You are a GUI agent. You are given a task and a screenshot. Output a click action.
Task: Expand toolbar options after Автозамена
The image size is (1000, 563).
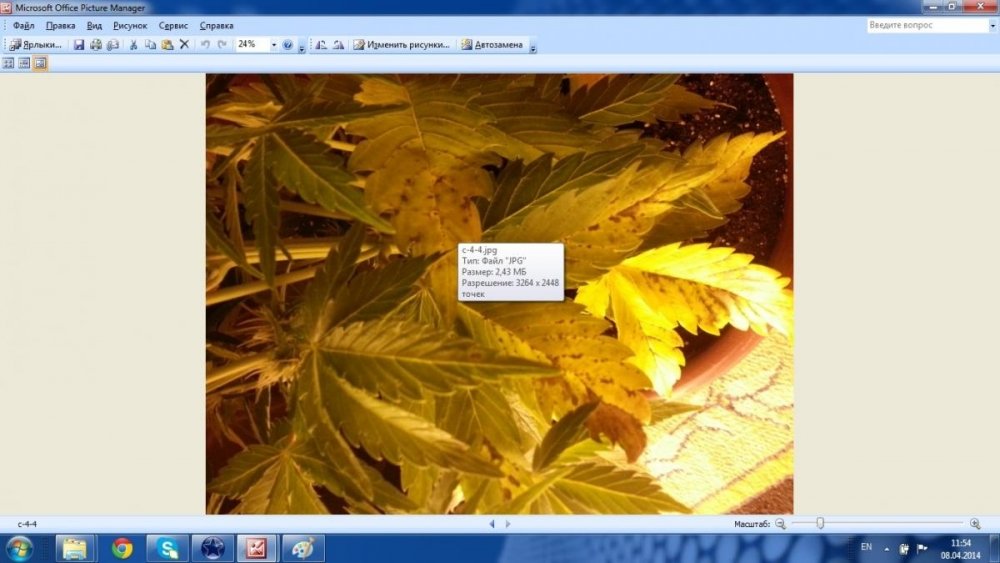533,47
